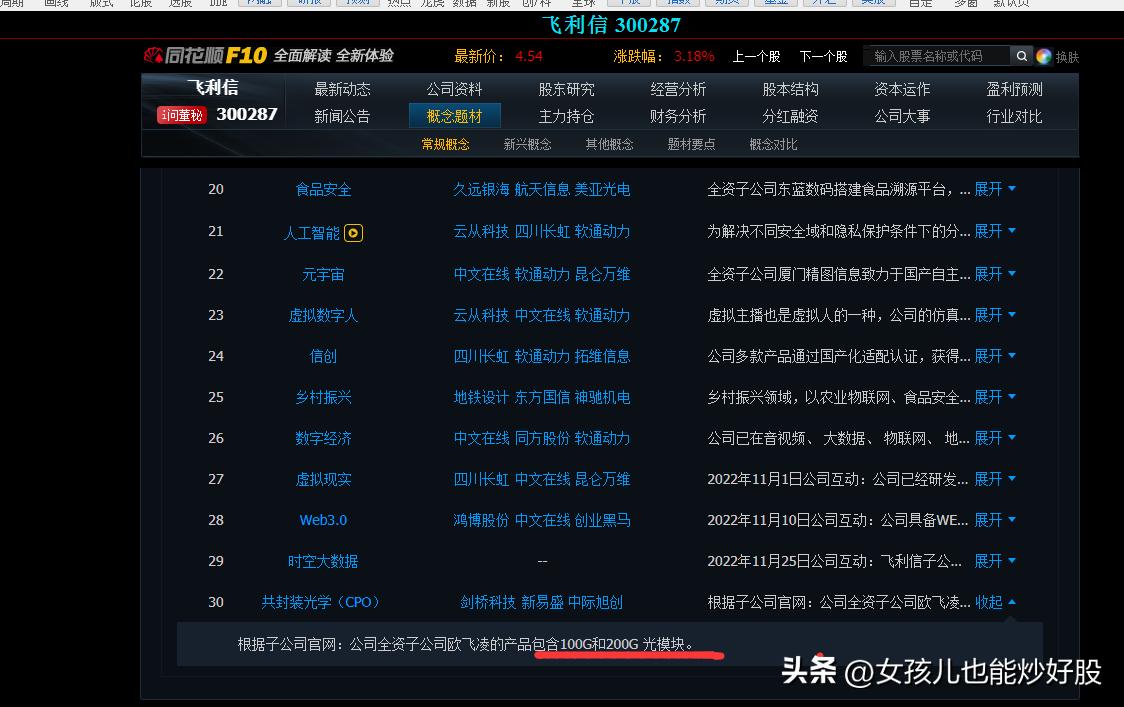Switch to the 其他概念 sub-tab
This screenshot has width=1124, height=707.
coord(609,144)
